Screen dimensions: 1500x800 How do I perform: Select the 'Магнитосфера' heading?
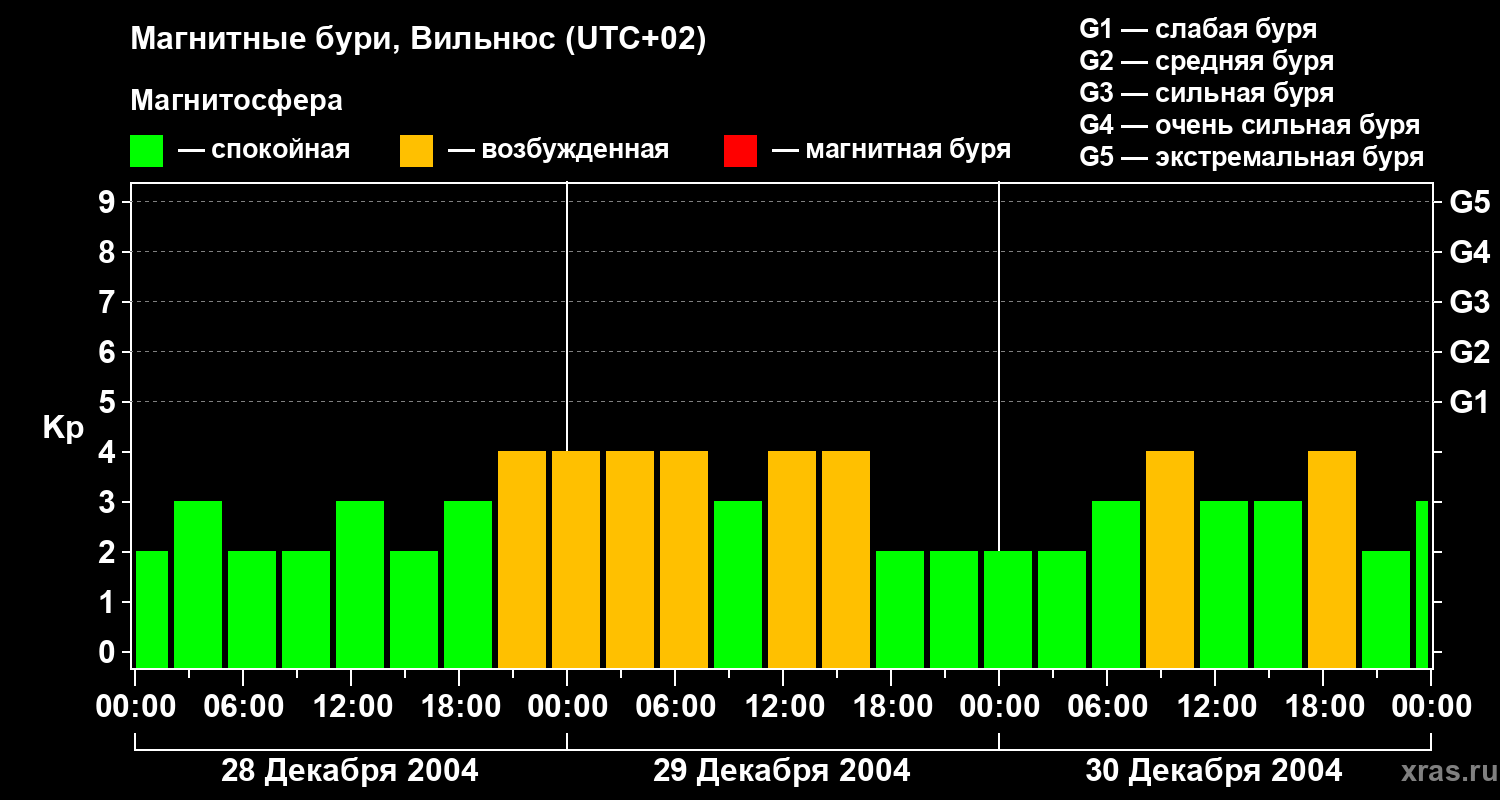coord(236,101)
